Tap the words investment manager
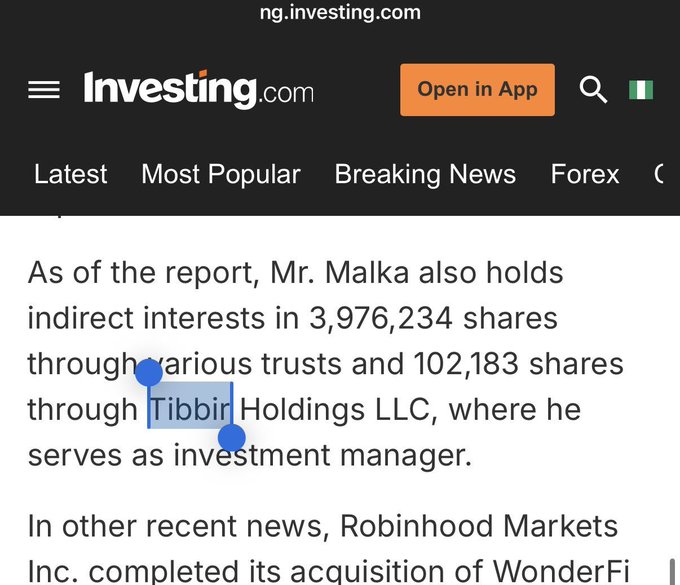Screen dimensions: 680x585 pos(322,455)
